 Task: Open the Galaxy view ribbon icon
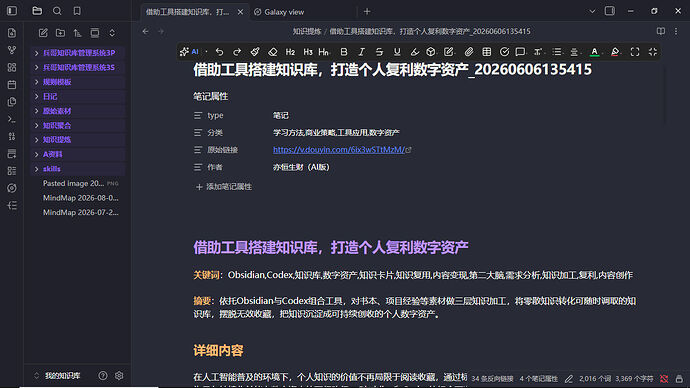pyautogui.click(x=12, y=188)
